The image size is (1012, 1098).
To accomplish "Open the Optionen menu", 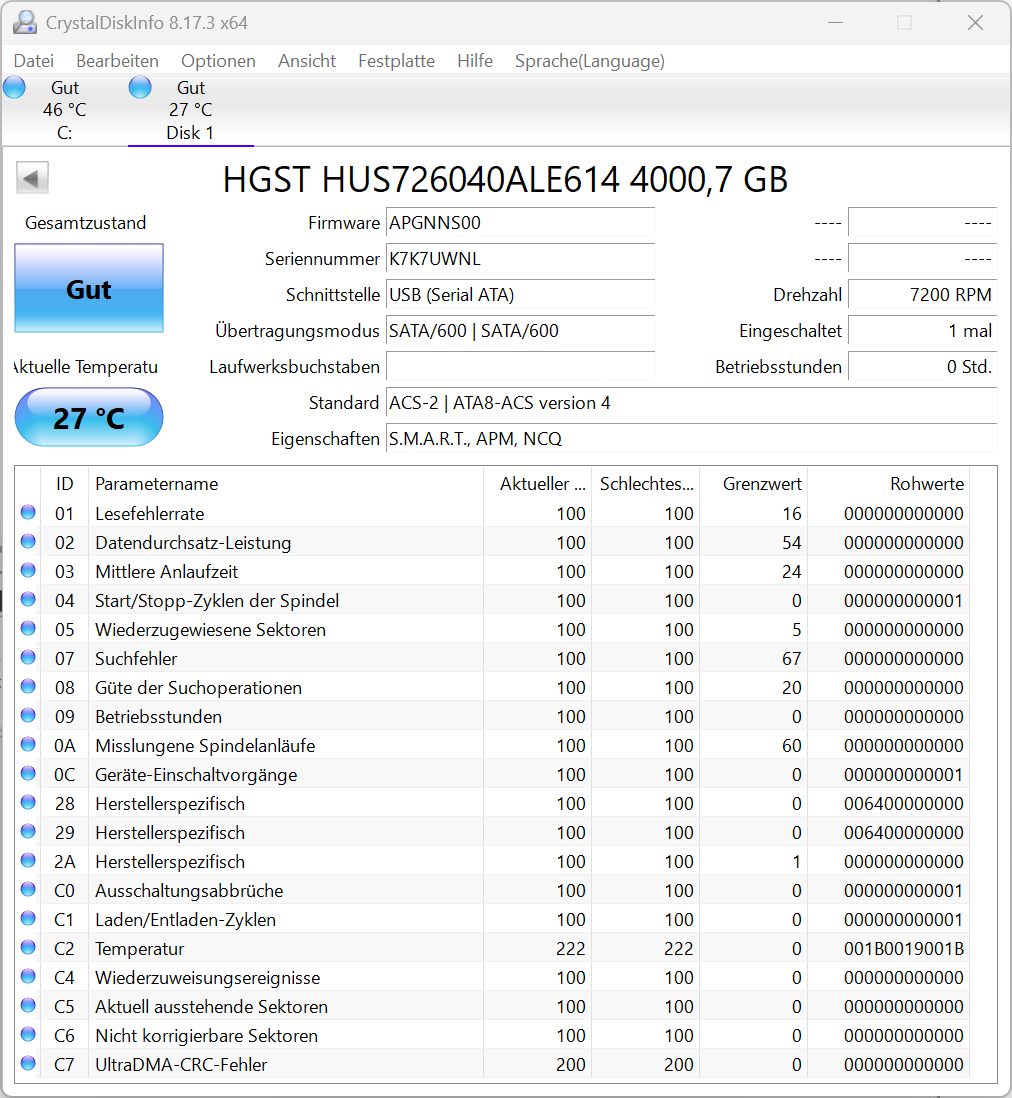I will pos(218,61).
